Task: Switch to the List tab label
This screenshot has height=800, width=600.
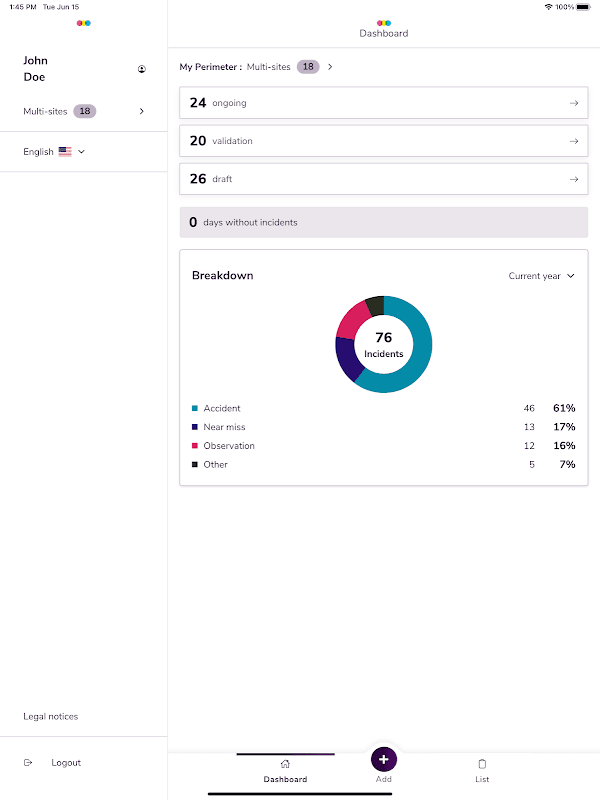Action: (x=482, y=779)
